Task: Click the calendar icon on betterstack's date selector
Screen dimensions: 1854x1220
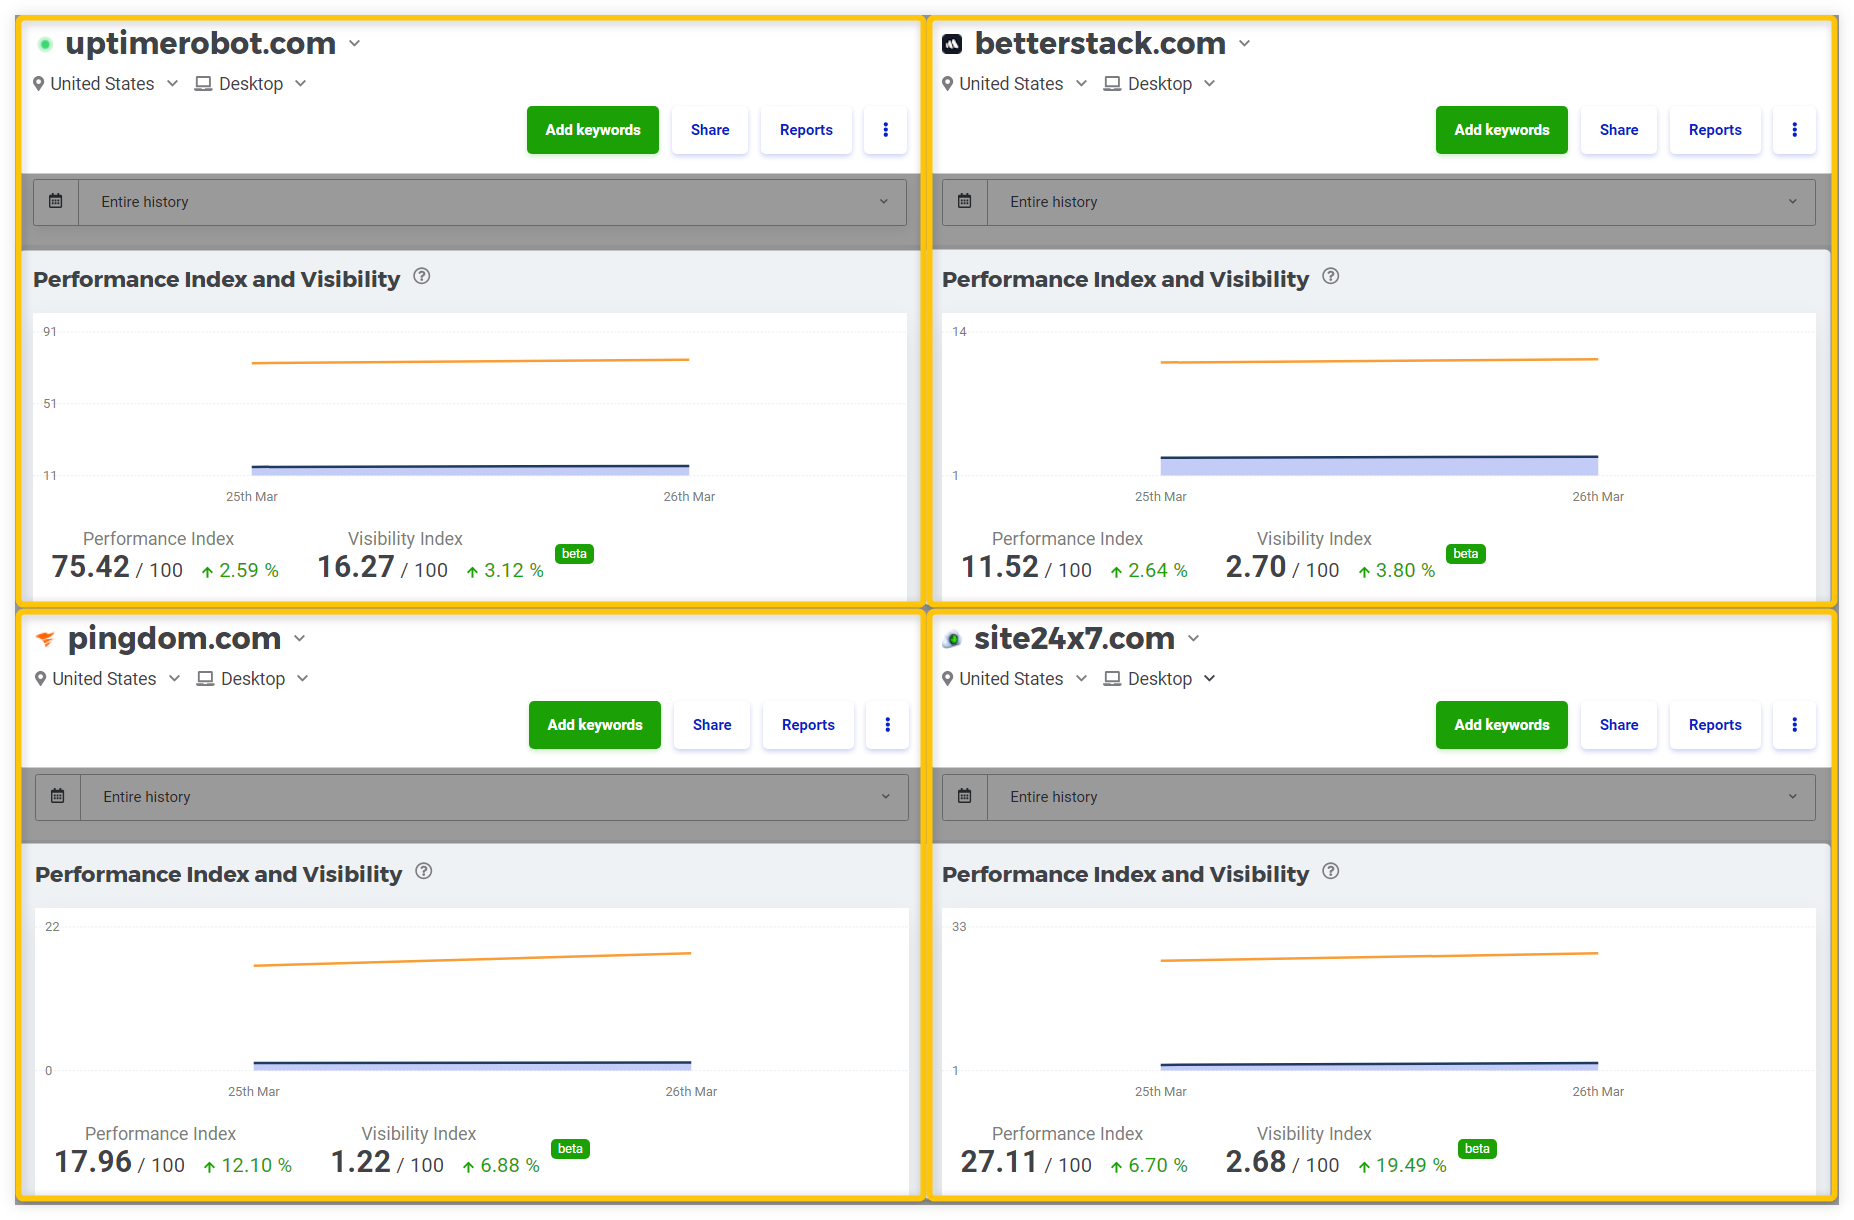Action: click(964, 202)
